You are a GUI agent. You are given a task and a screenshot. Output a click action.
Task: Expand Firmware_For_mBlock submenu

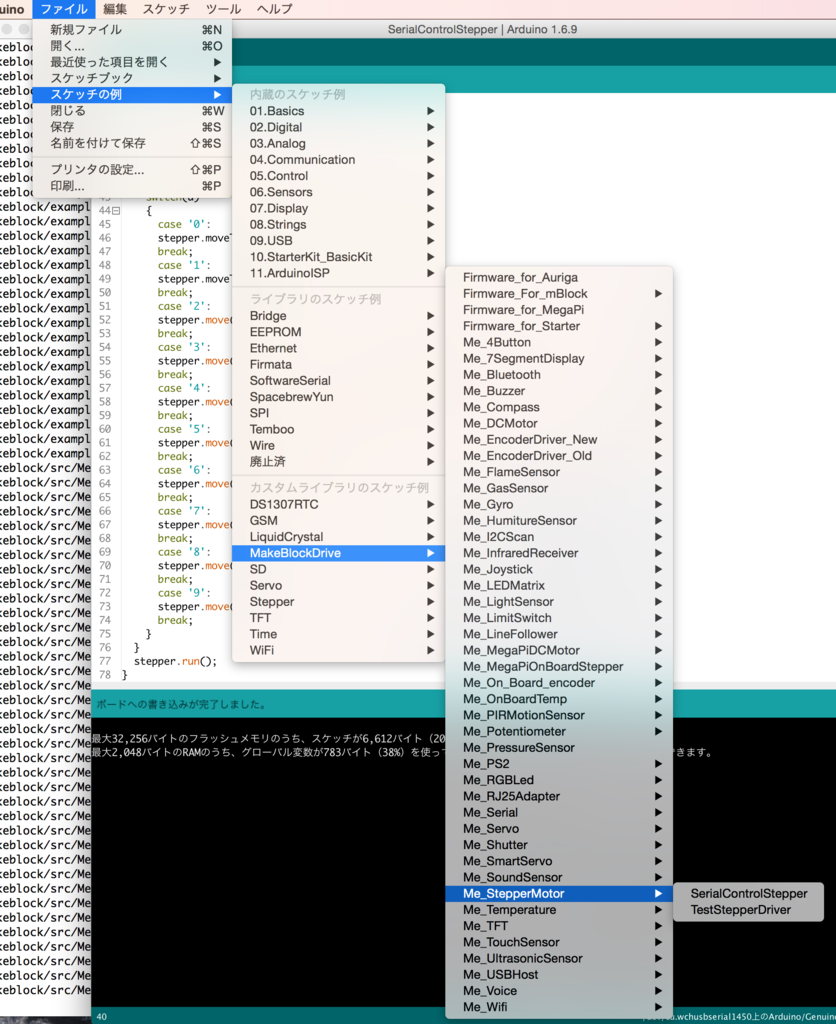coord(559,294)
